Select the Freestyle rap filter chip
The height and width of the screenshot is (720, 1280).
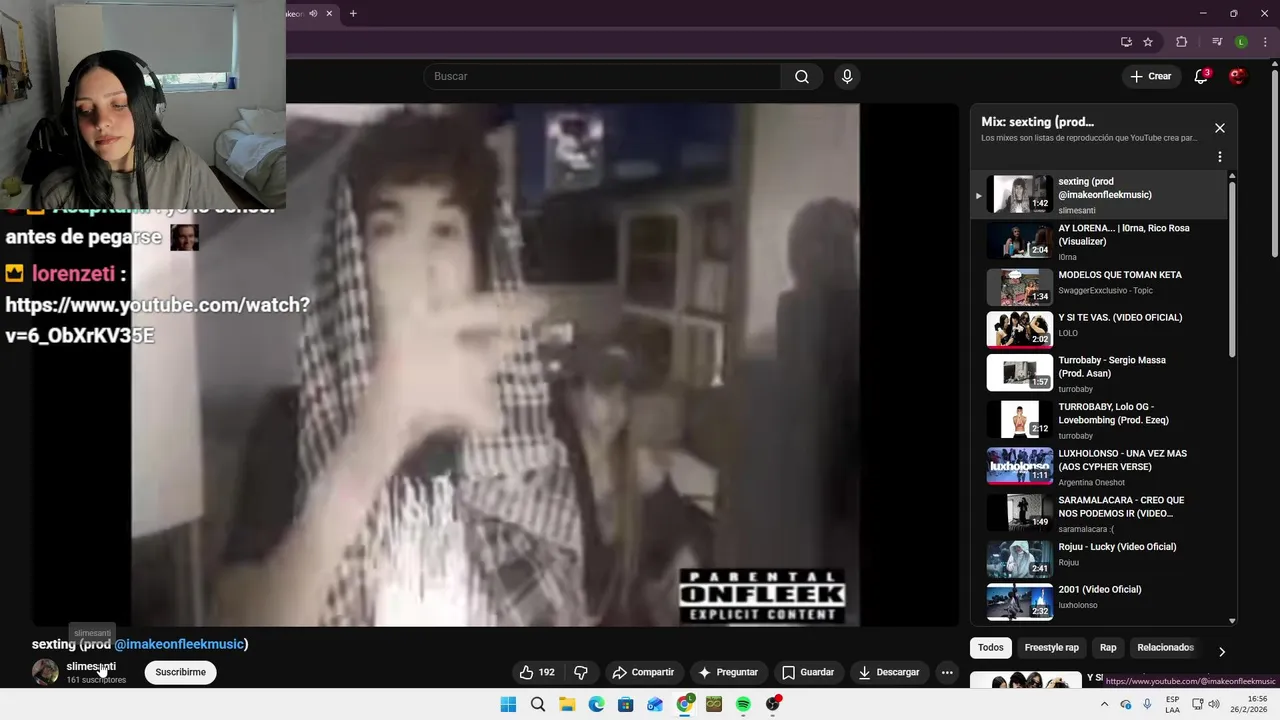(1052, 648)
